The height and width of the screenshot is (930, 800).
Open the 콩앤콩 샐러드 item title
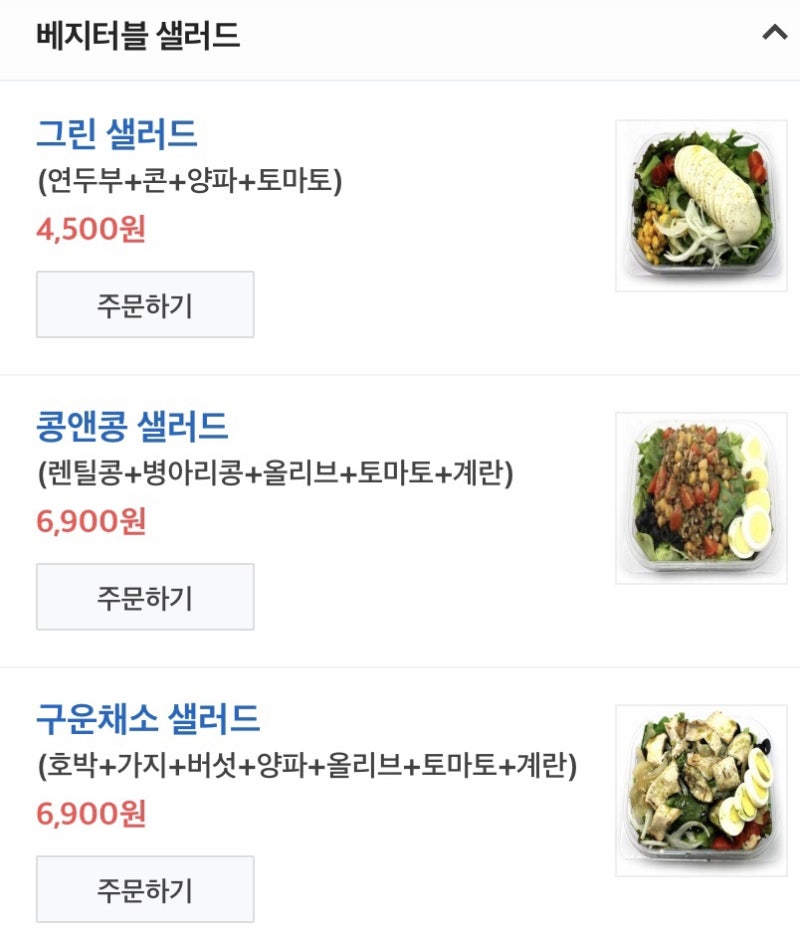[x=132, y=426]
